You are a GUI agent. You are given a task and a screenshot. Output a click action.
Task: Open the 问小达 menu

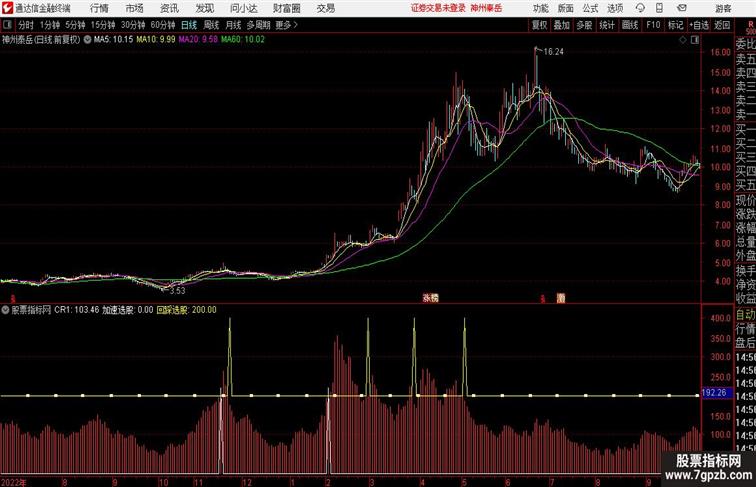point(243,8)
